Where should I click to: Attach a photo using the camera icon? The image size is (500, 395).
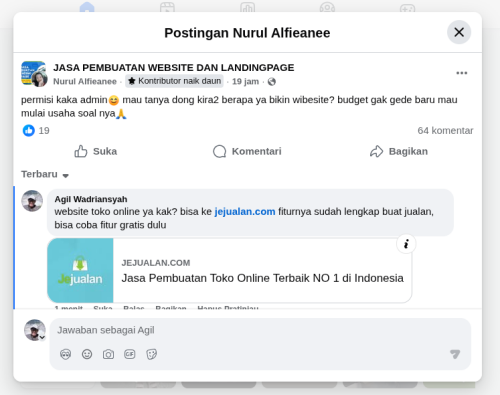point(108,354)
